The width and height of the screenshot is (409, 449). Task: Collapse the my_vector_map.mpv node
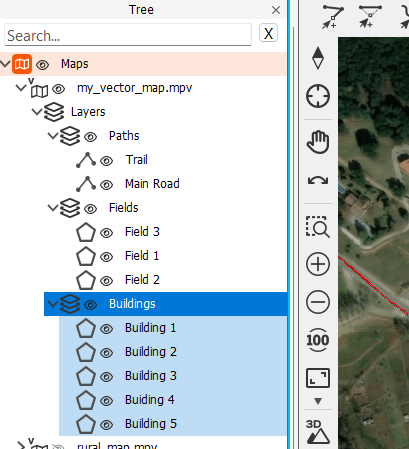pyautogui.click(x=21, y=88)
